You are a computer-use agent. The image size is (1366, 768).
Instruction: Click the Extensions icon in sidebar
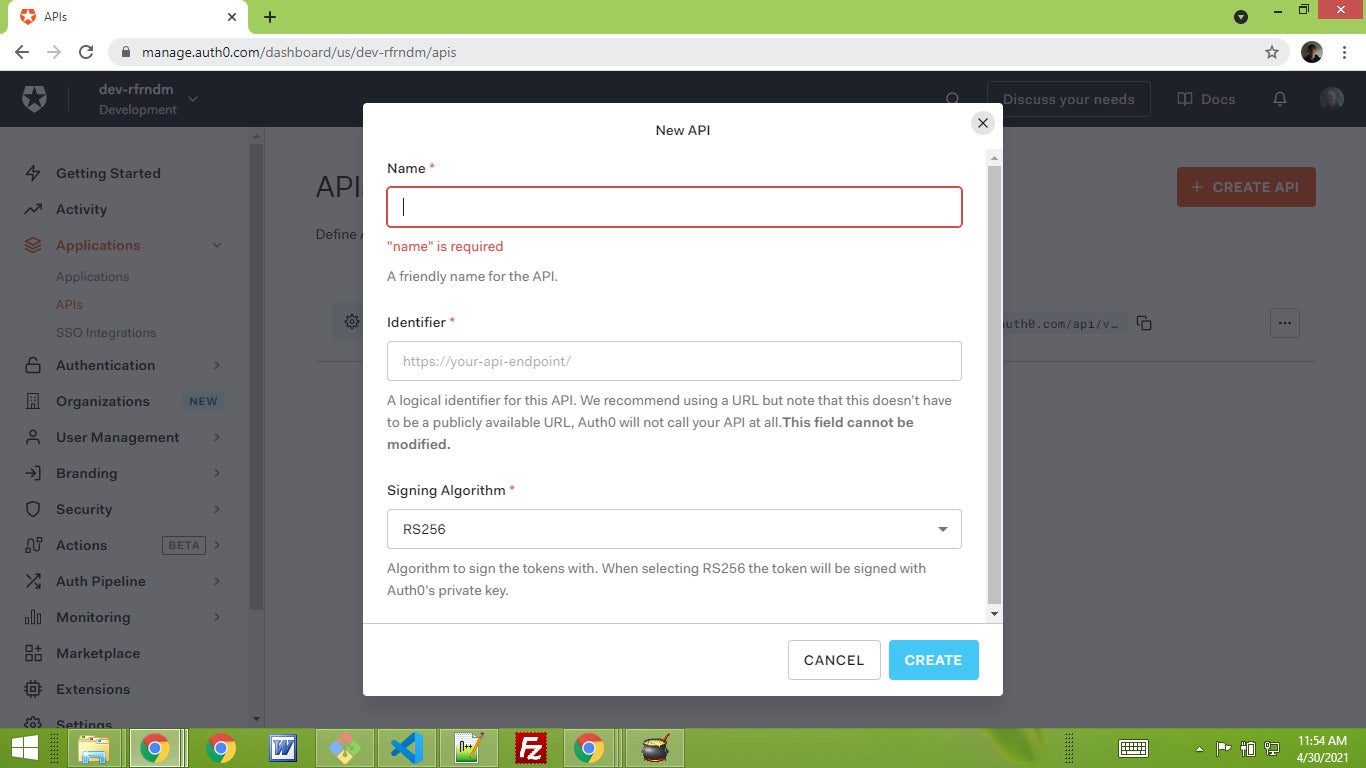[x=33, y=689]
